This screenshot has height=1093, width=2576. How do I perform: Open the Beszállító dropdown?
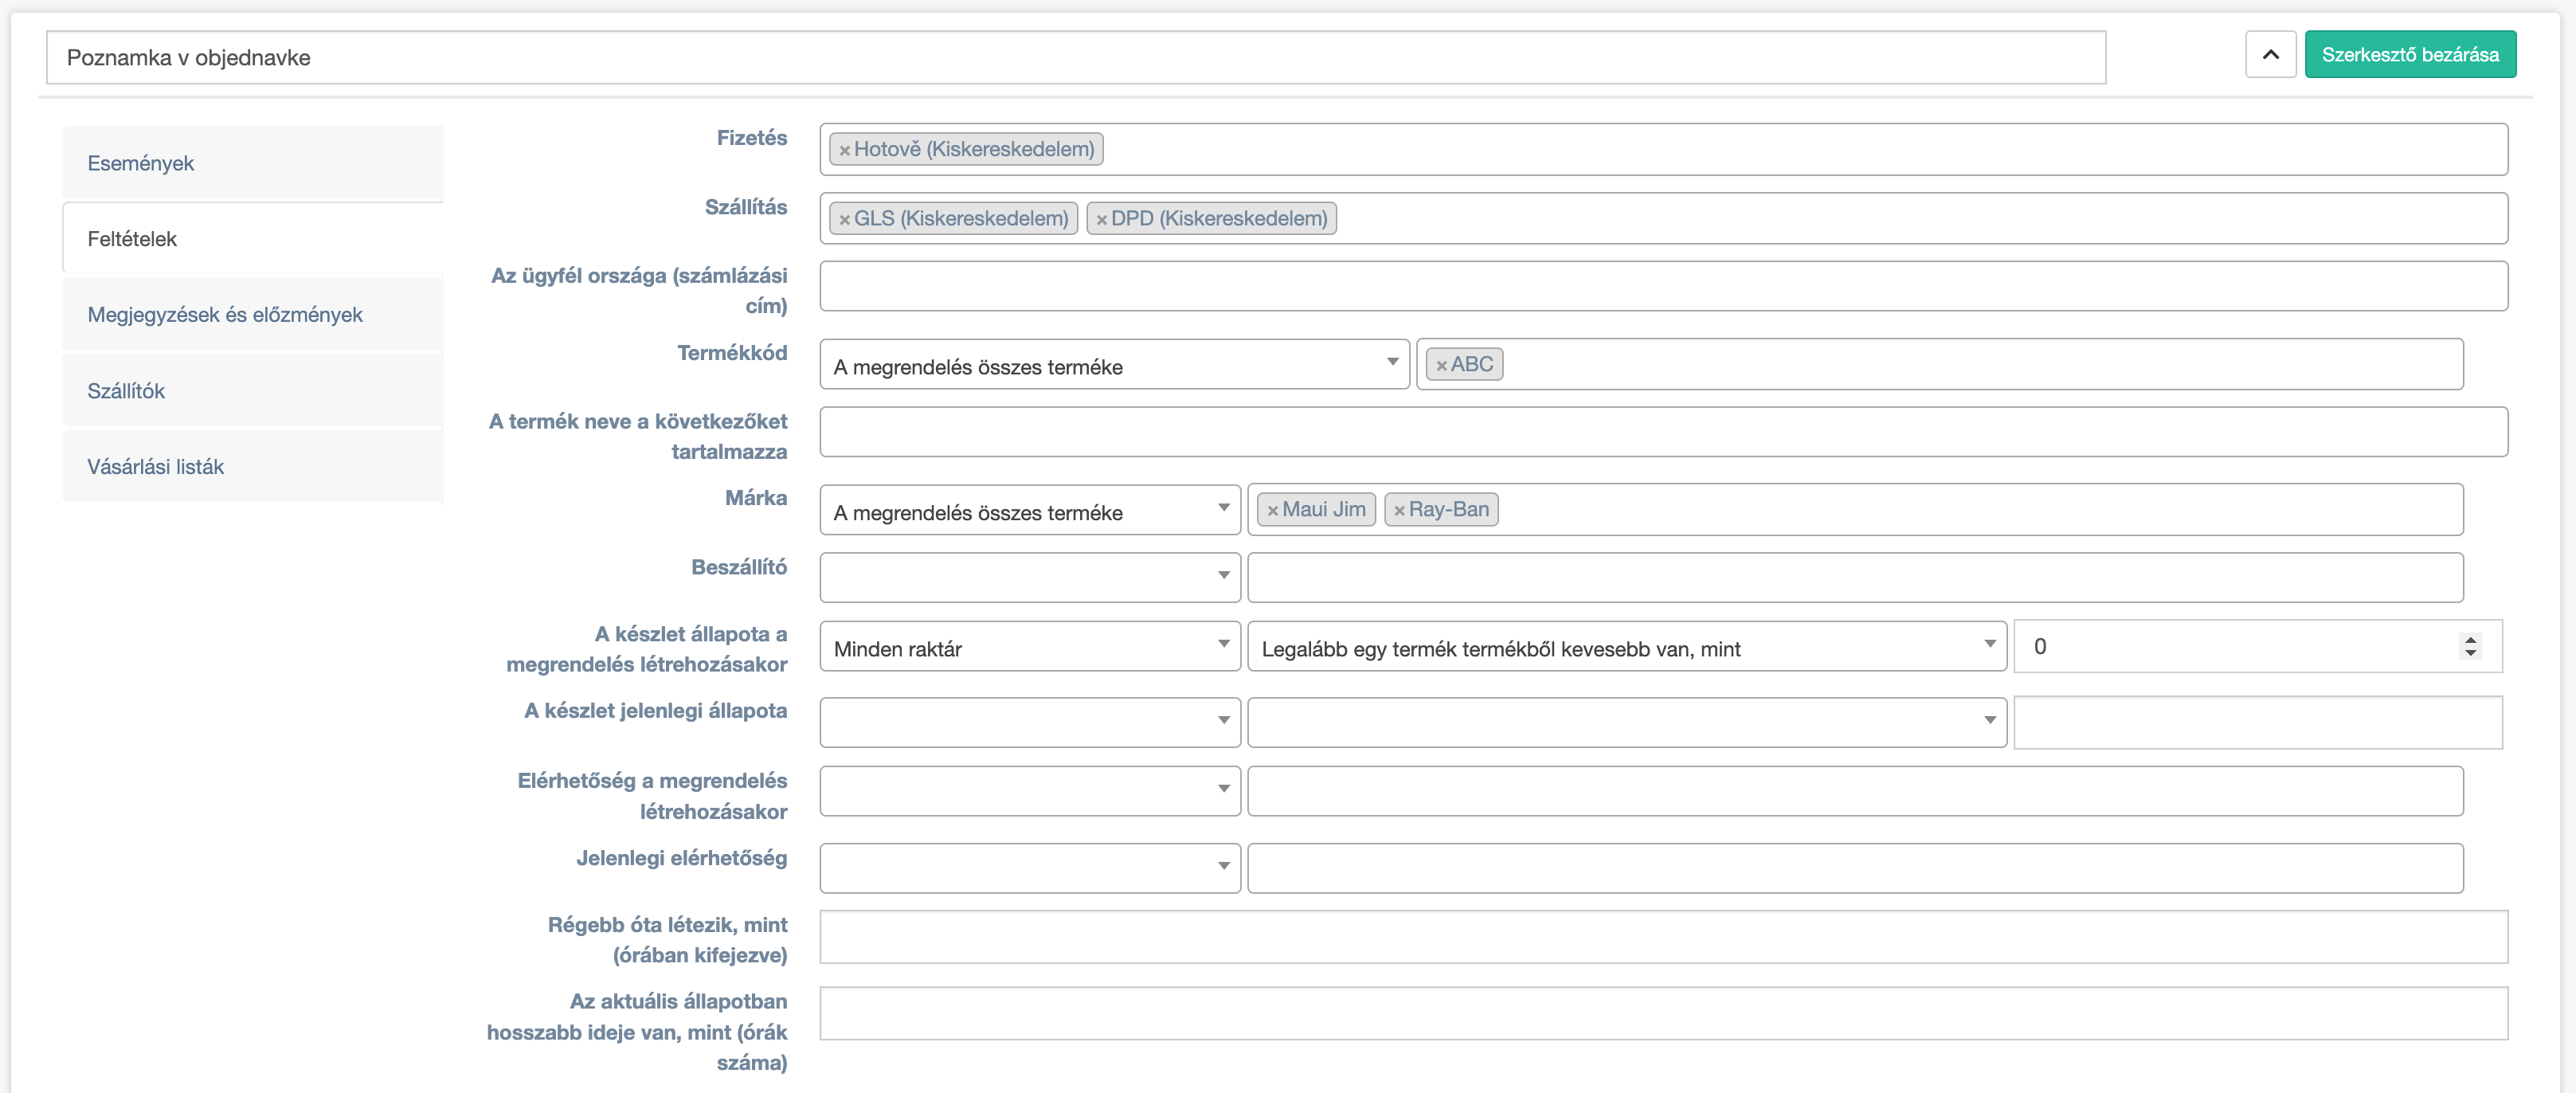1030,577
